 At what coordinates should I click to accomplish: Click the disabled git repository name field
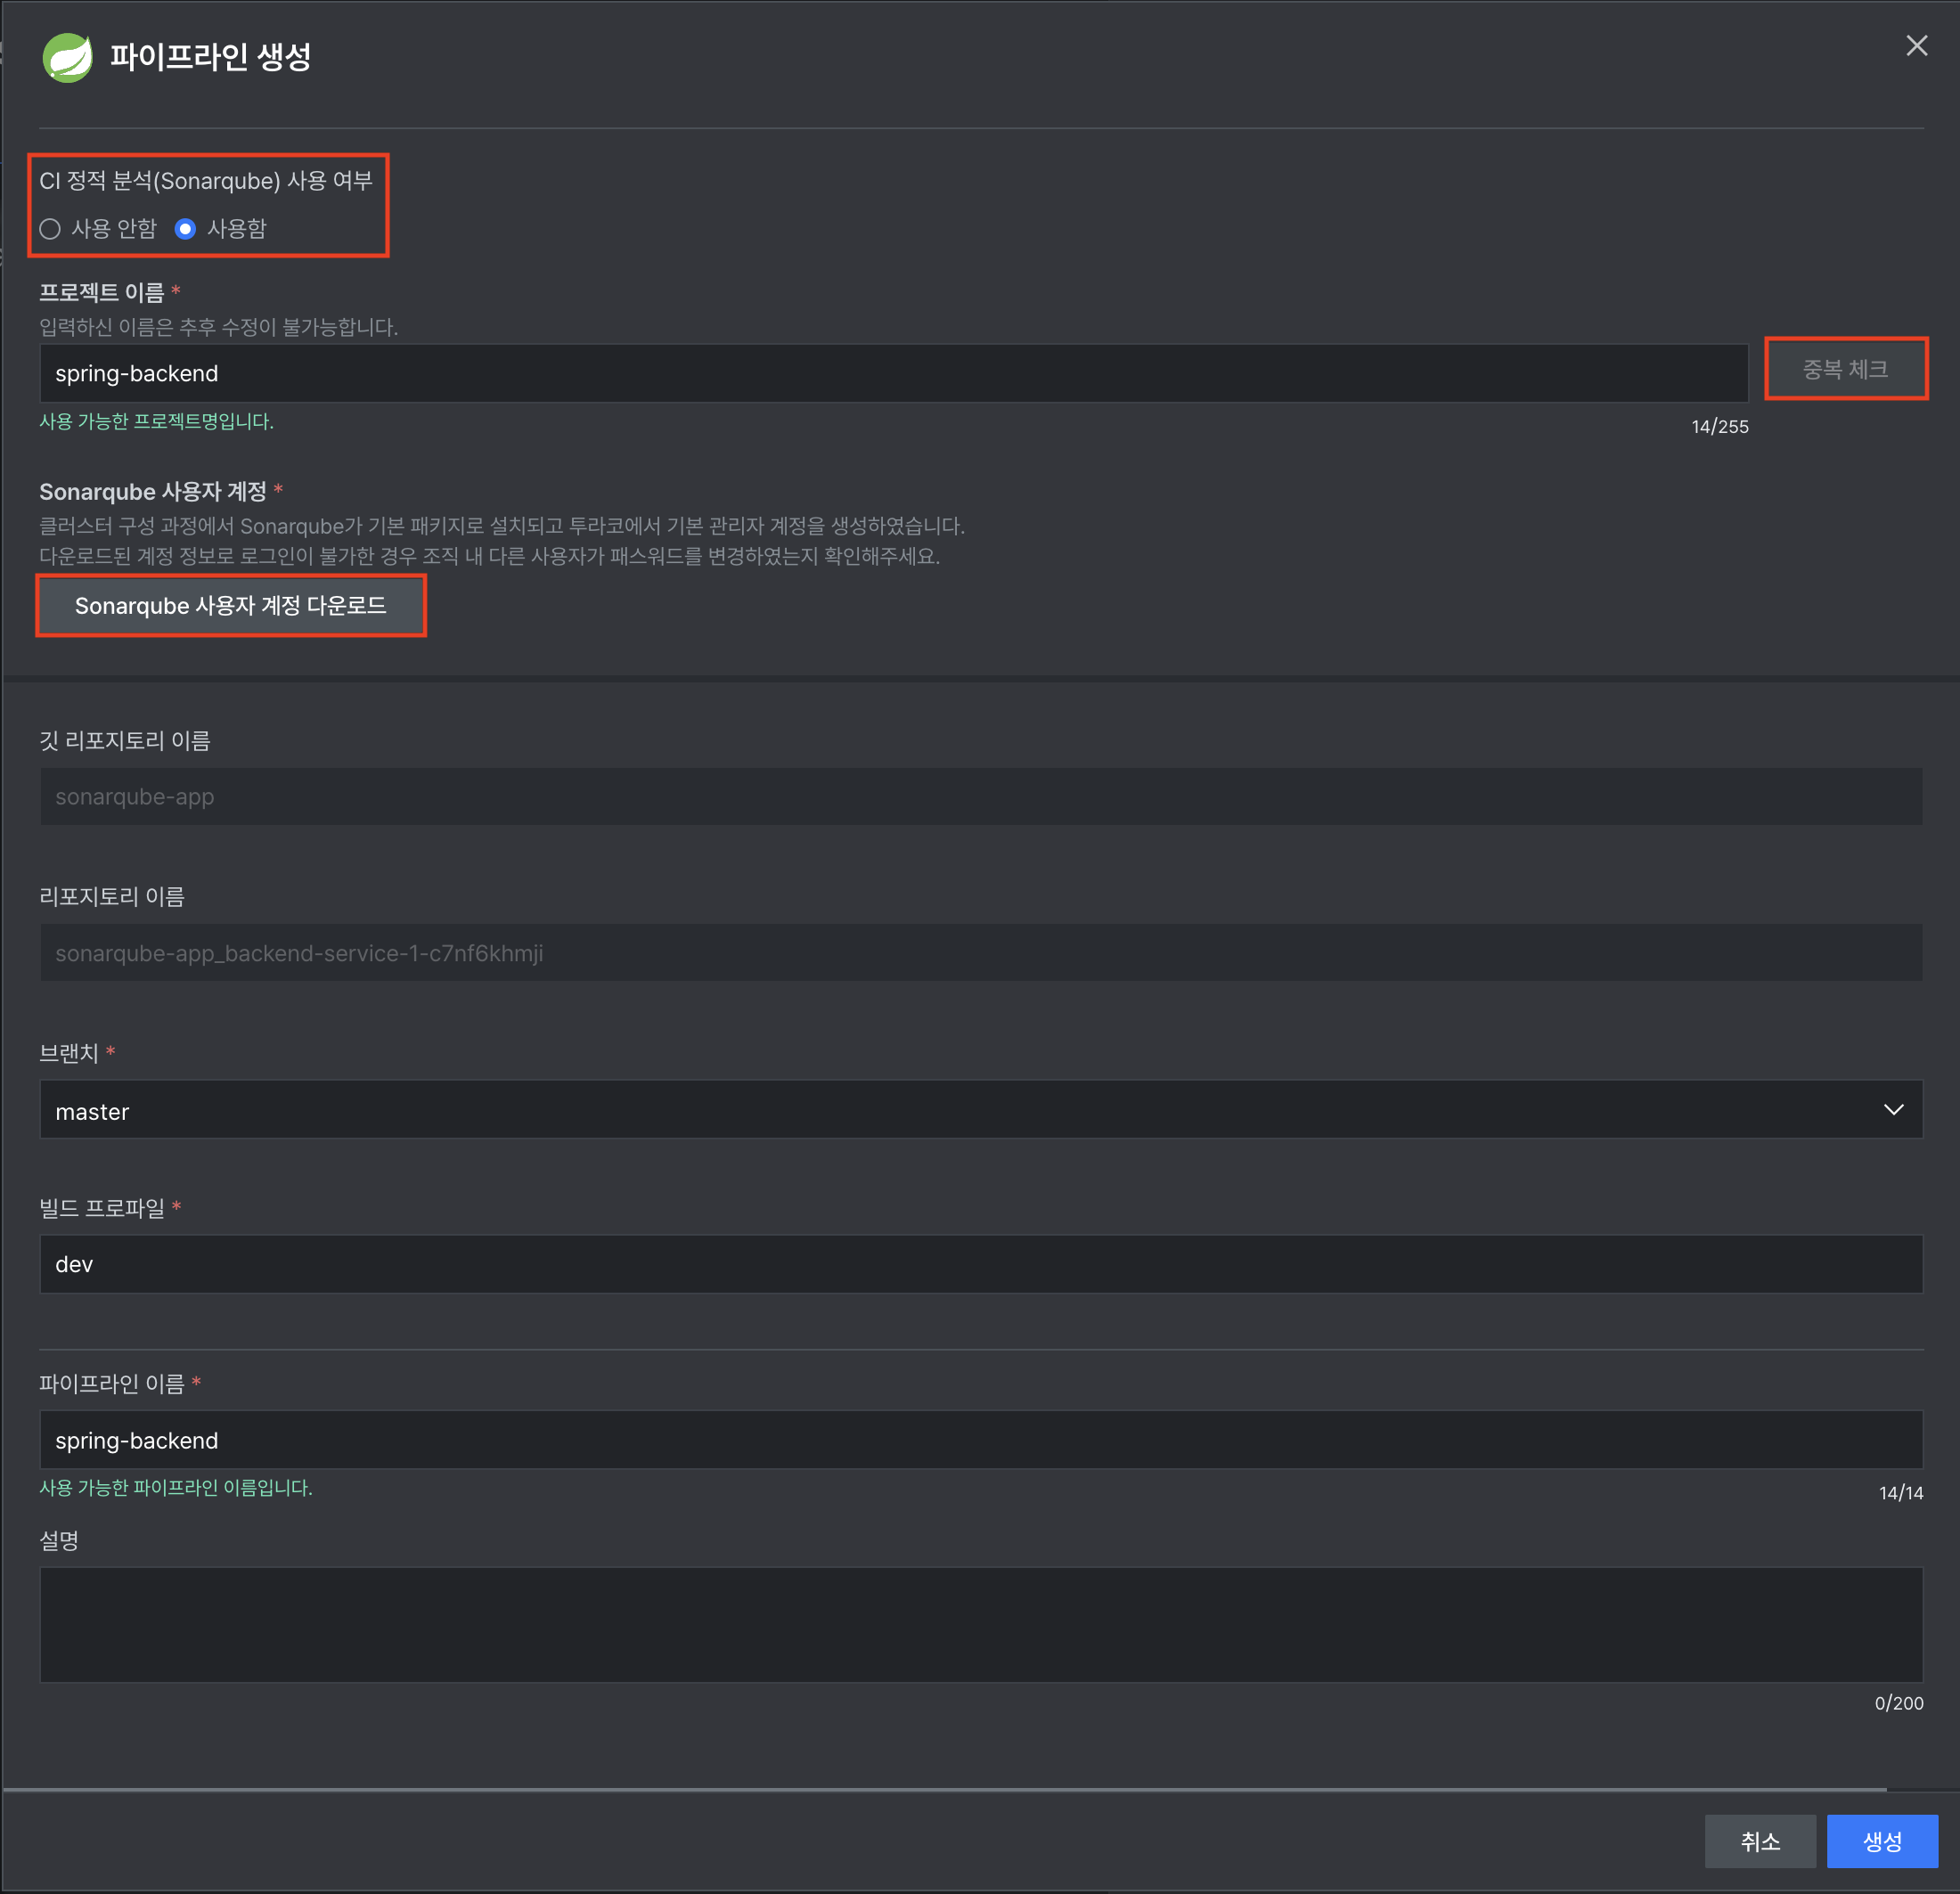pyautogui.click(x=980, y=796)
